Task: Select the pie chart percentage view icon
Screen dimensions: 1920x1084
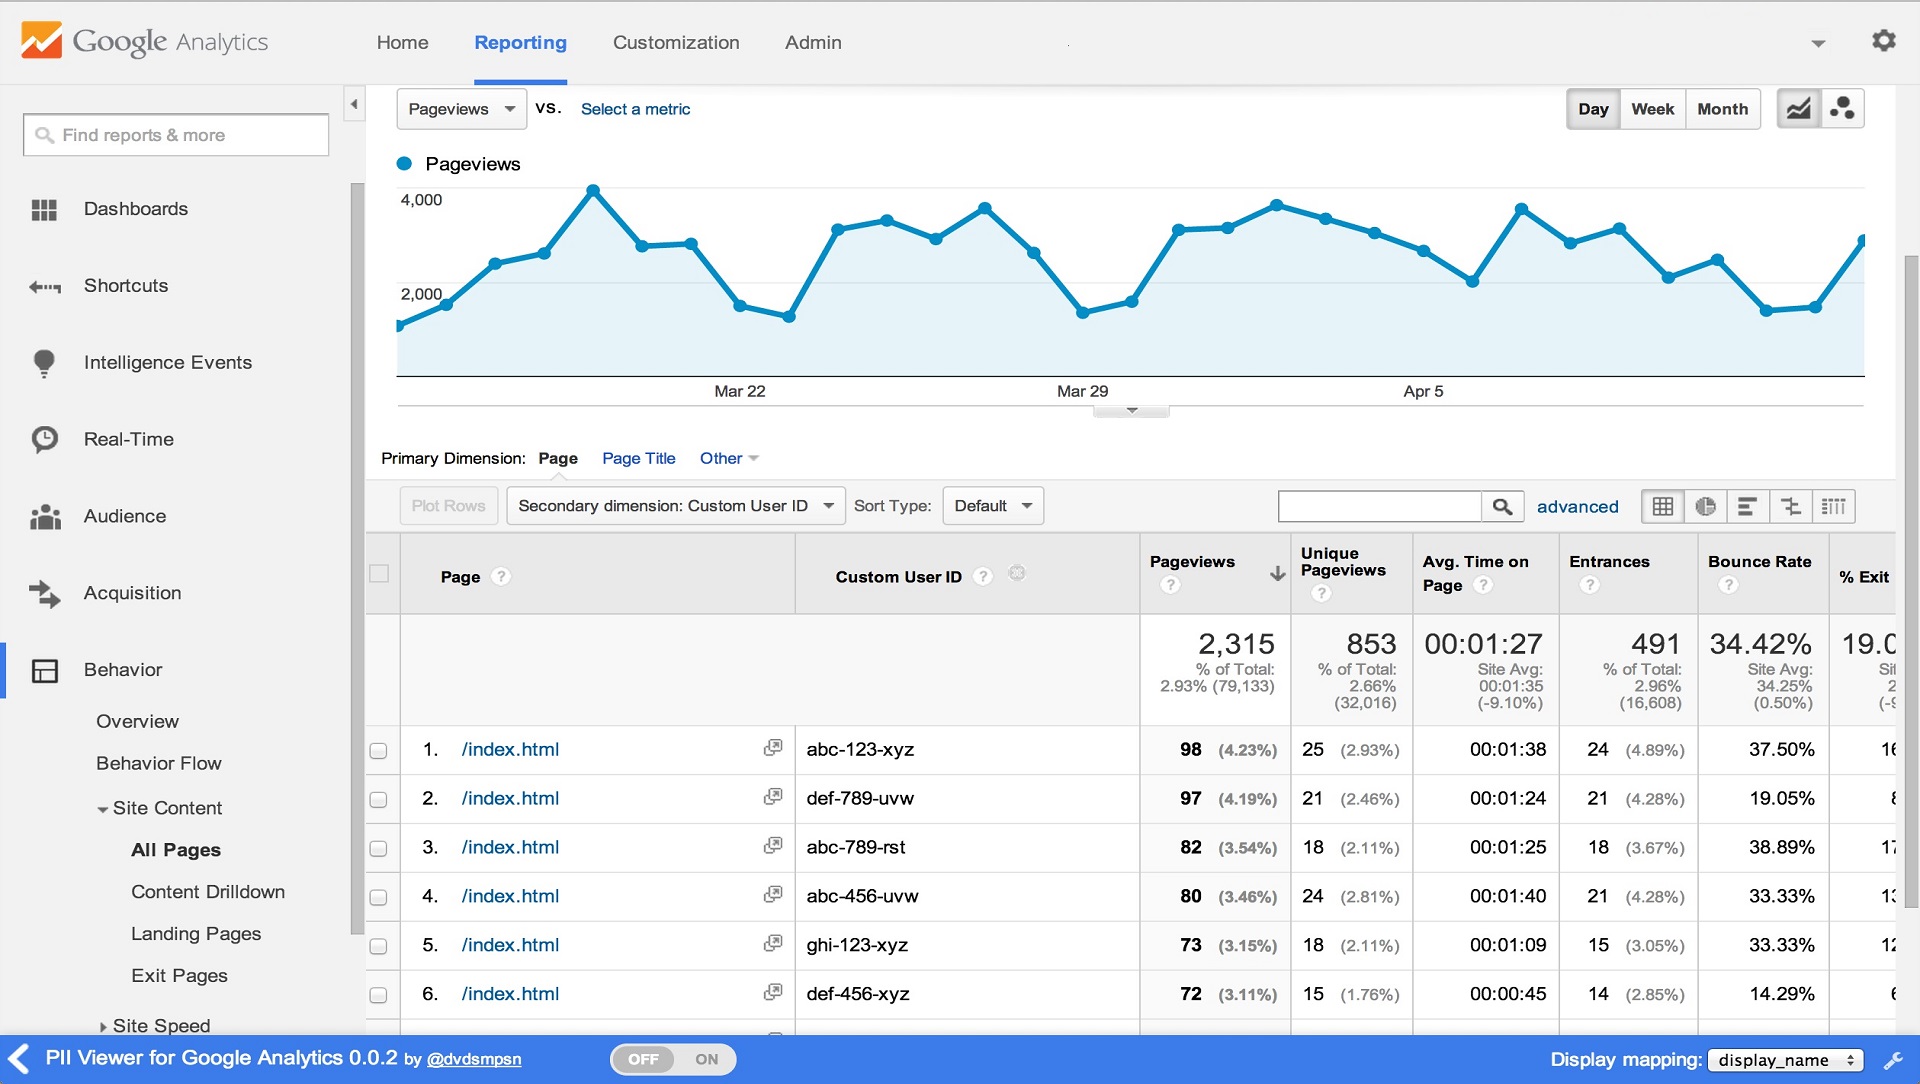Action: [x=1705, y=507]
